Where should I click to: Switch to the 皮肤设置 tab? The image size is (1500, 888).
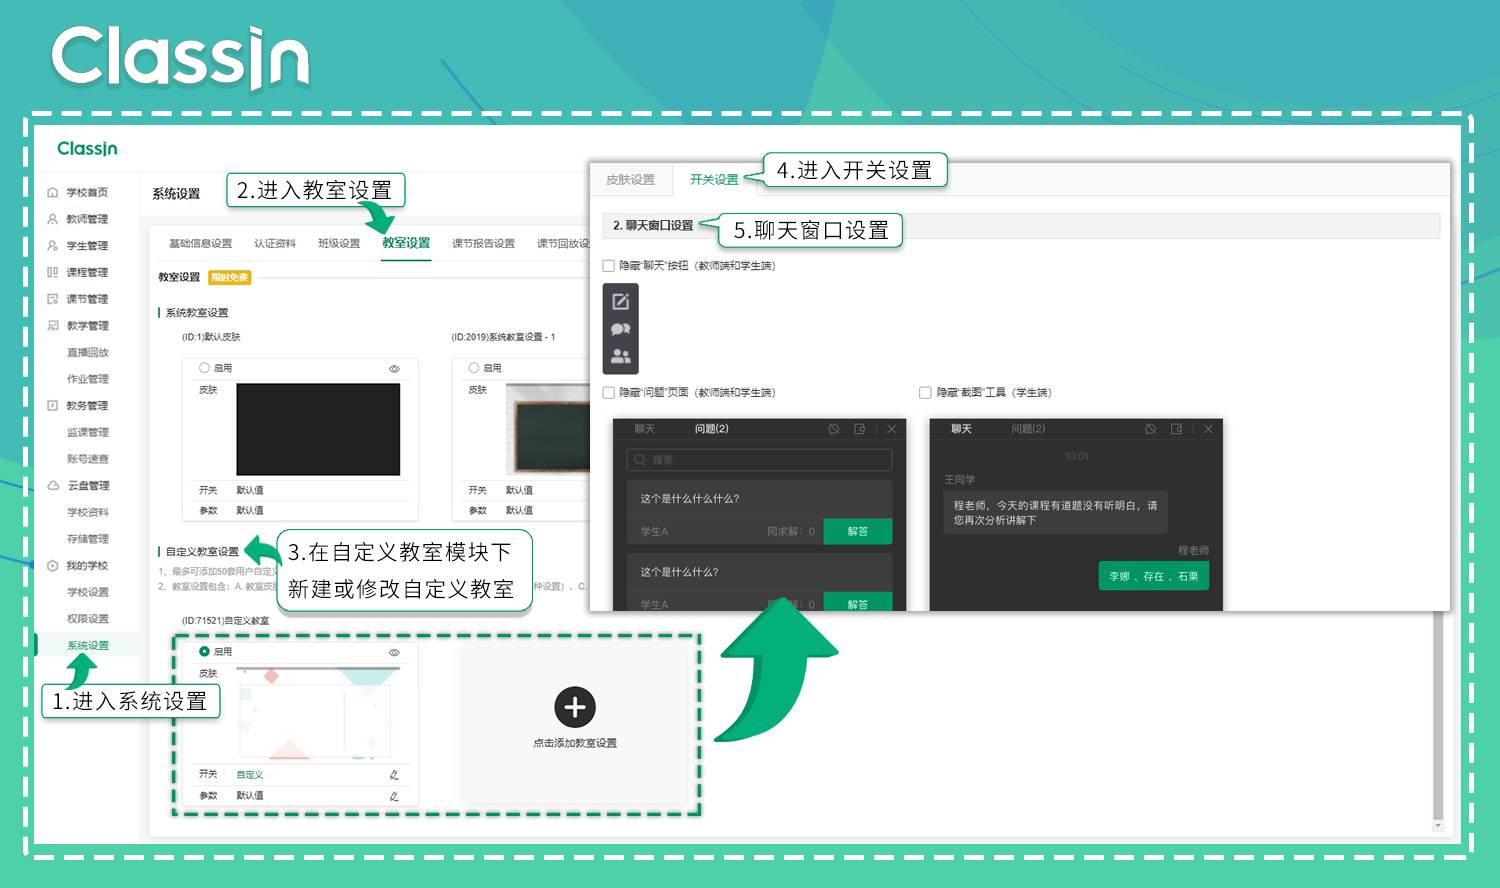click(x=630, y=180)
